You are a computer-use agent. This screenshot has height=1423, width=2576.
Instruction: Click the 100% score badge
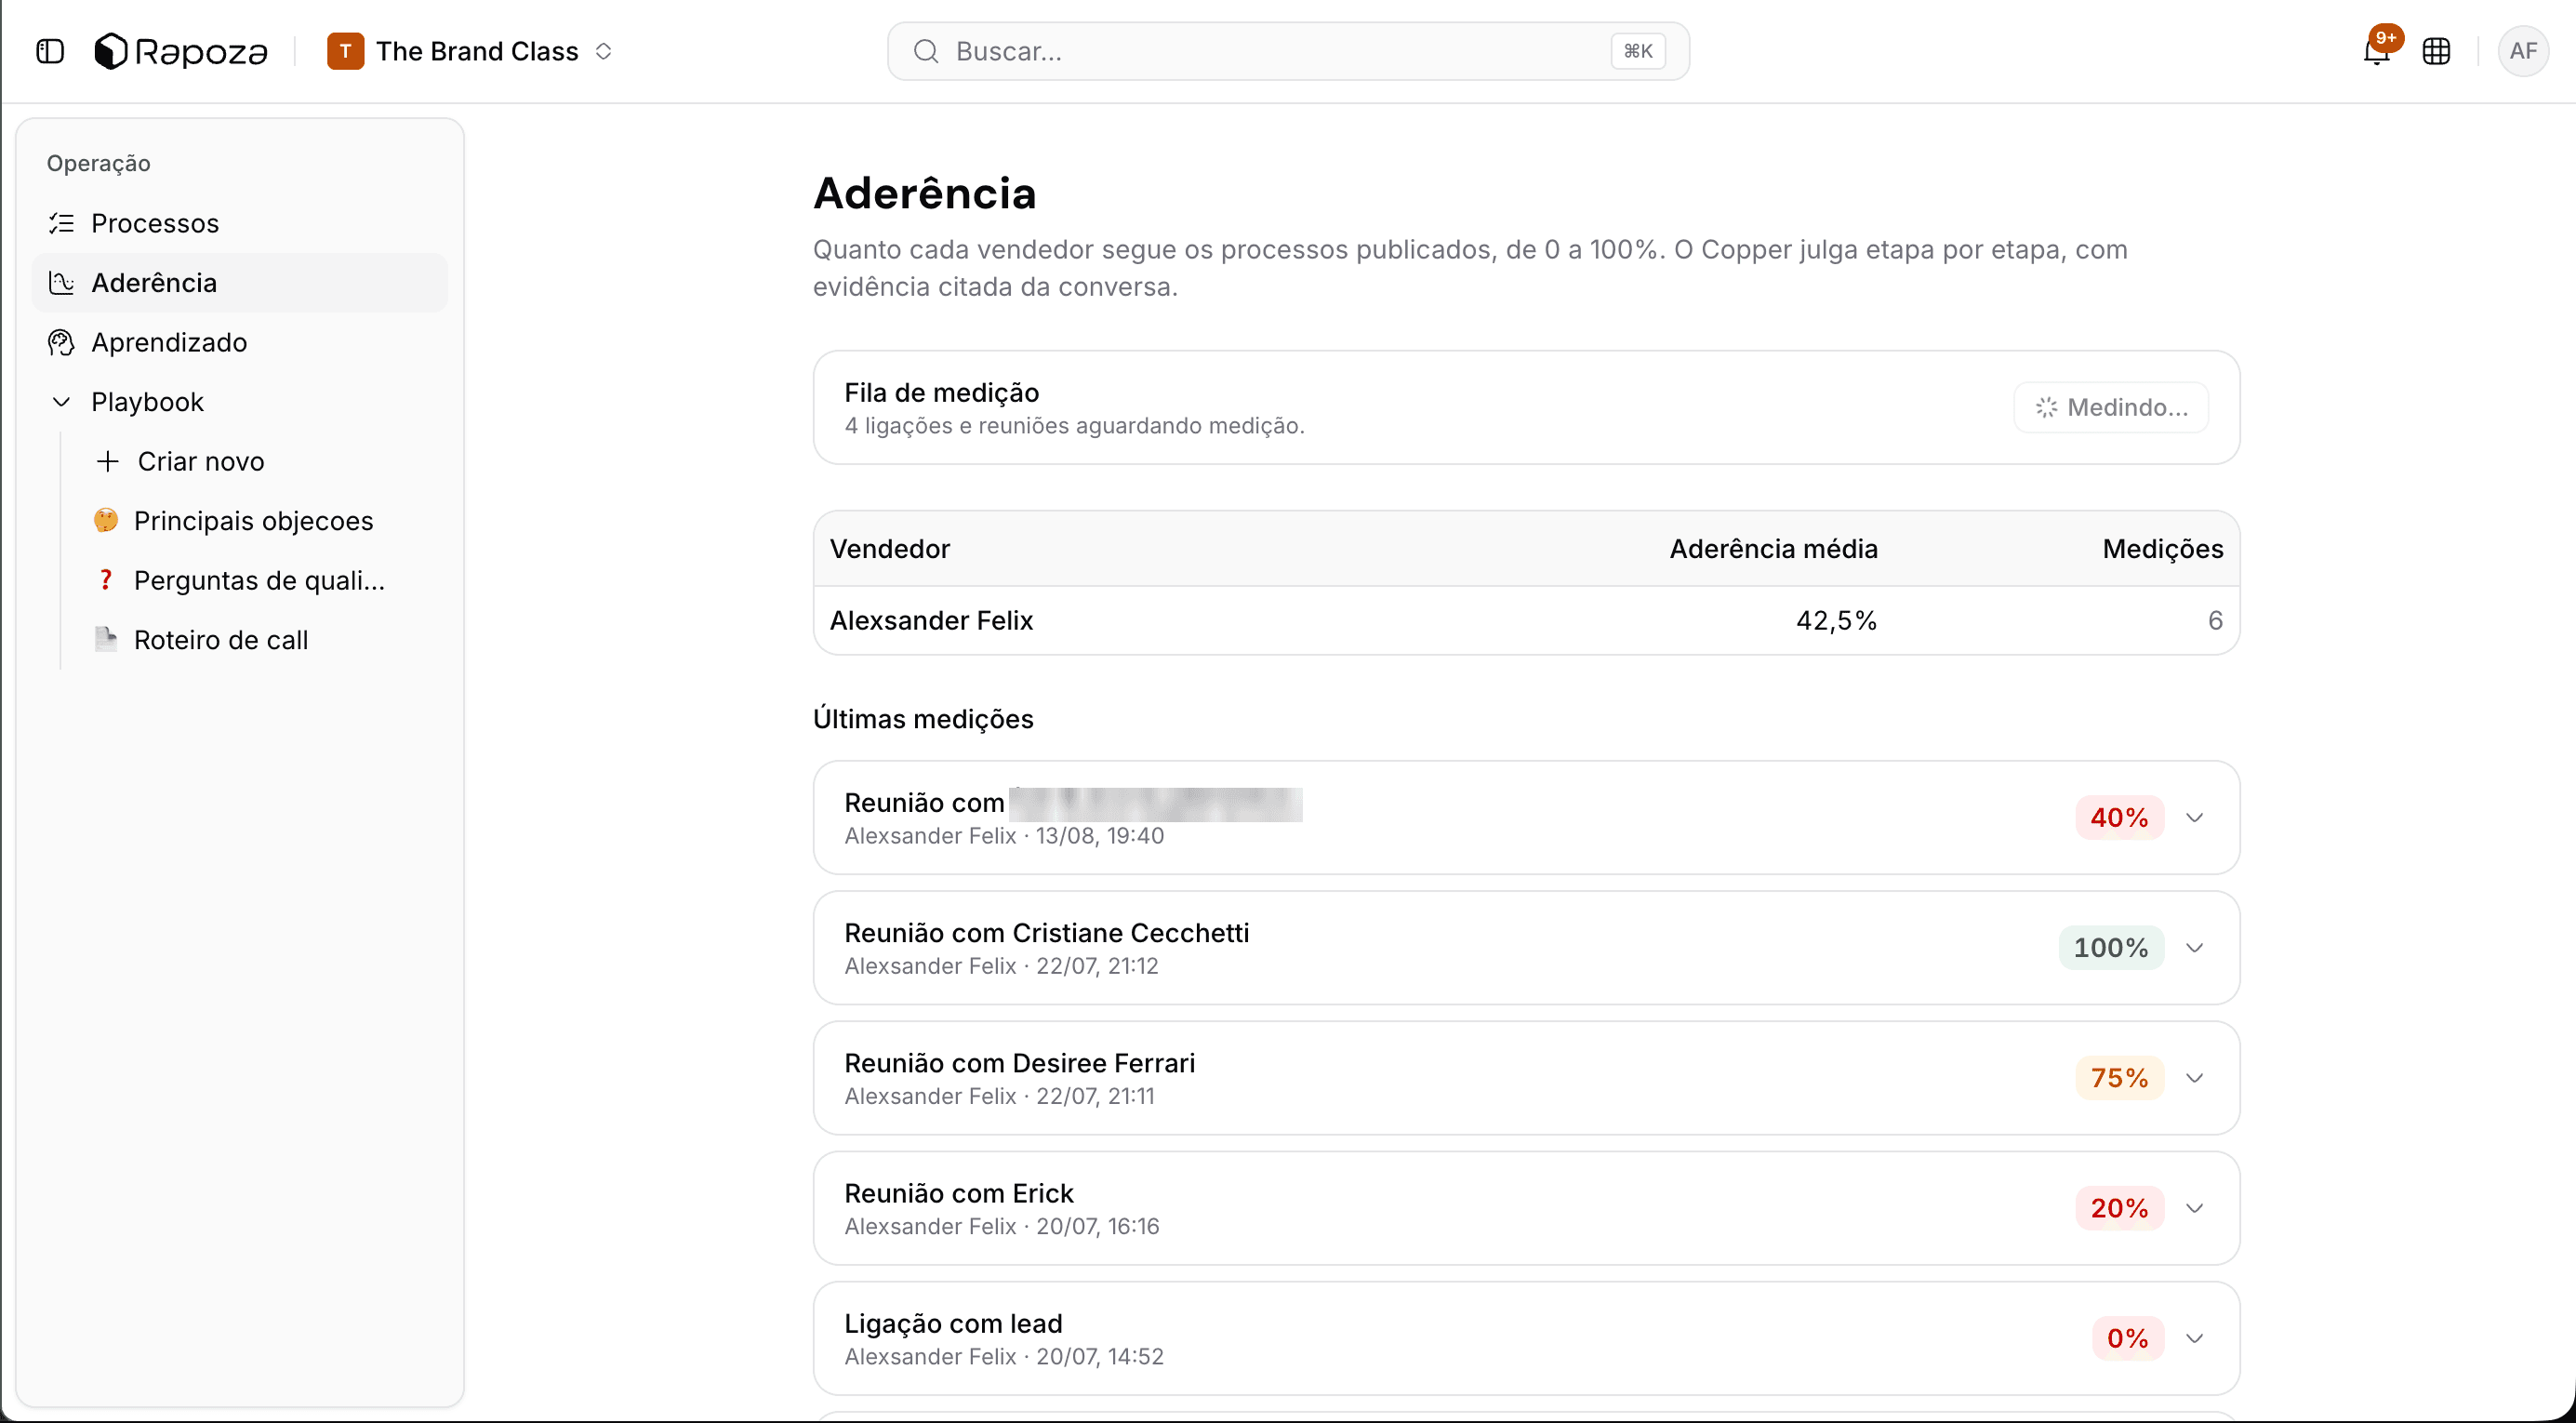pyautogui.click(x=2110, y=948)
